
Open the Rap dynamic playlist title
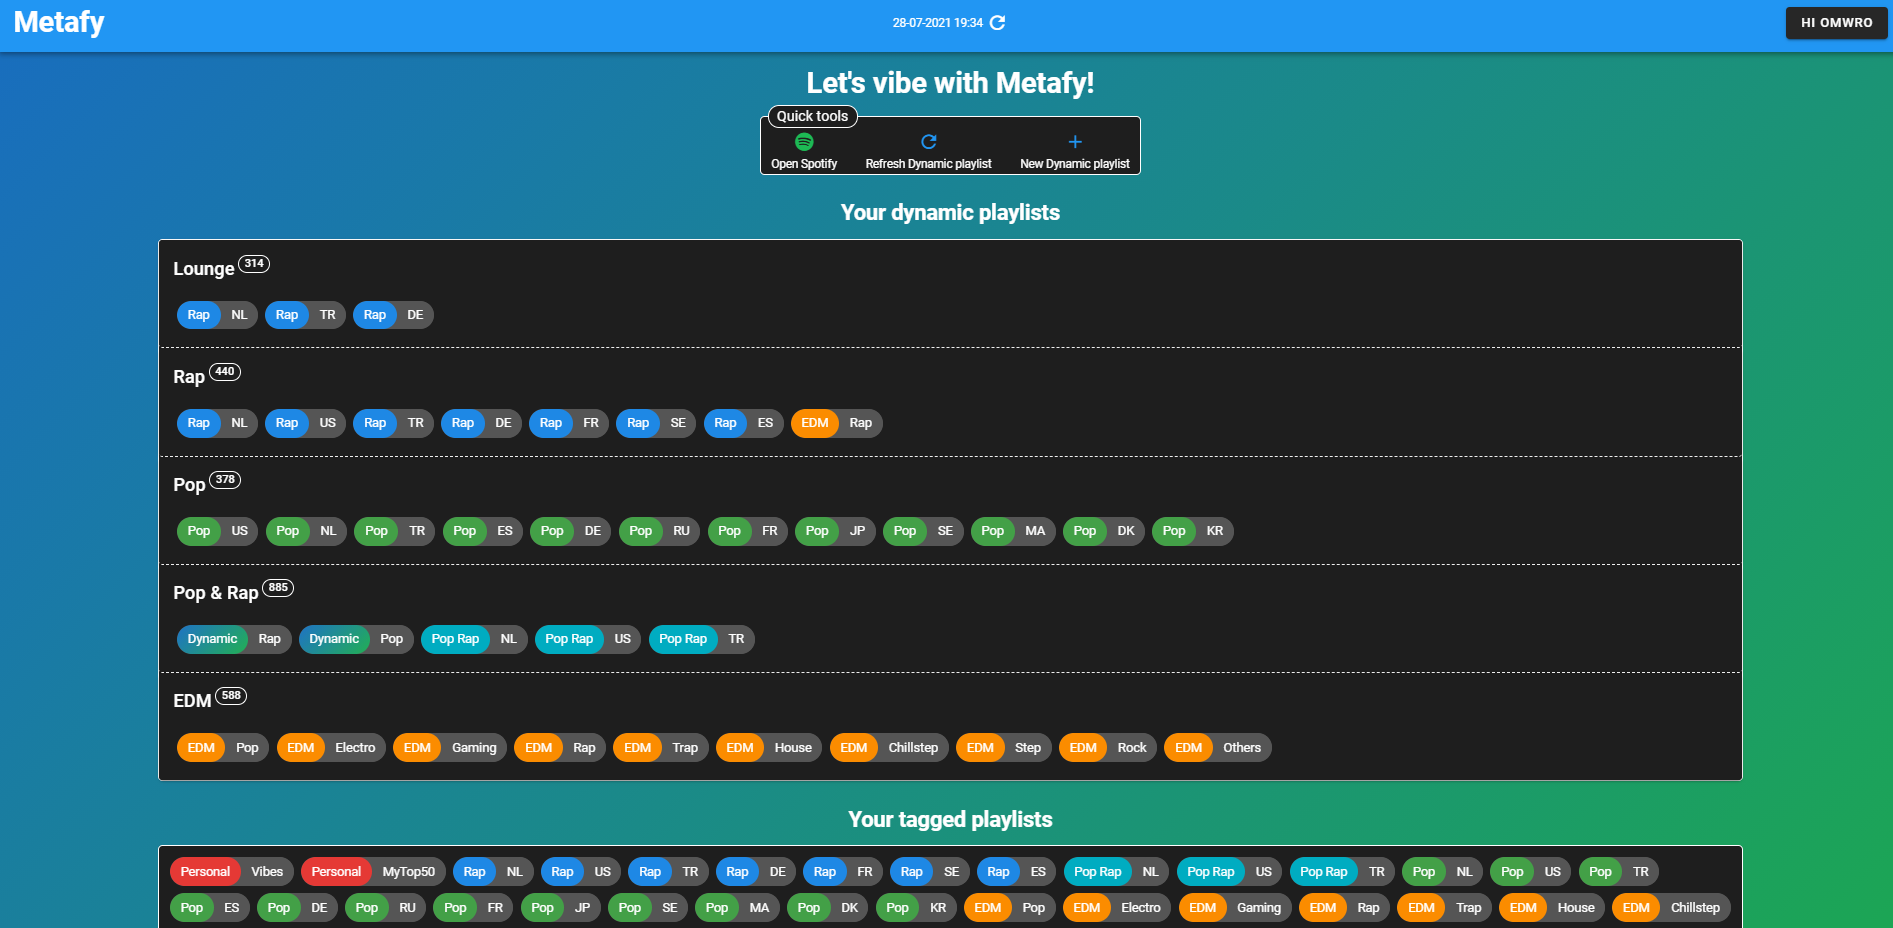tap(189, 377)
